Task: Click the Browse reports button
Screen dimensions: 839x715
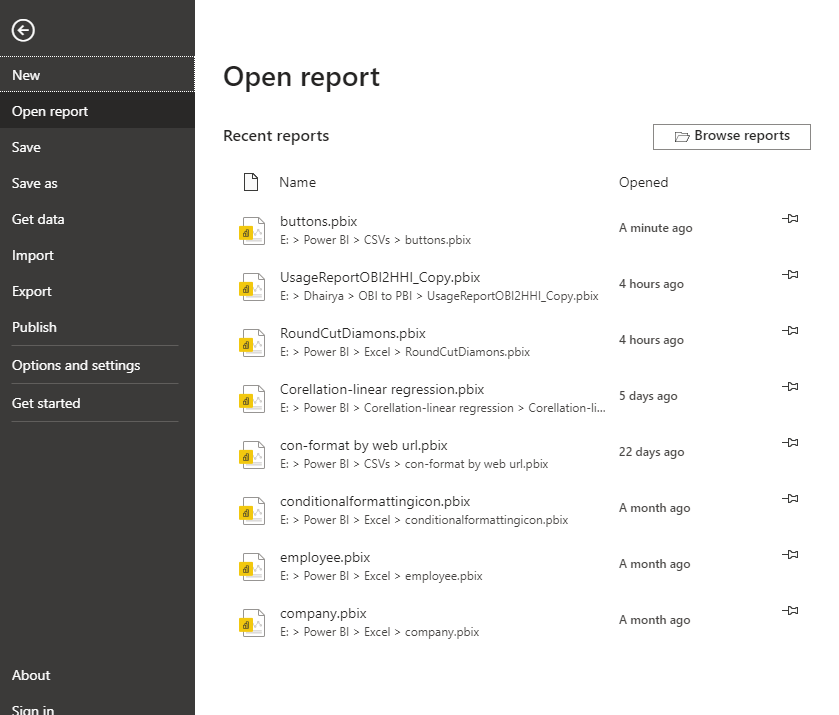Action: (x=731, y=136)
